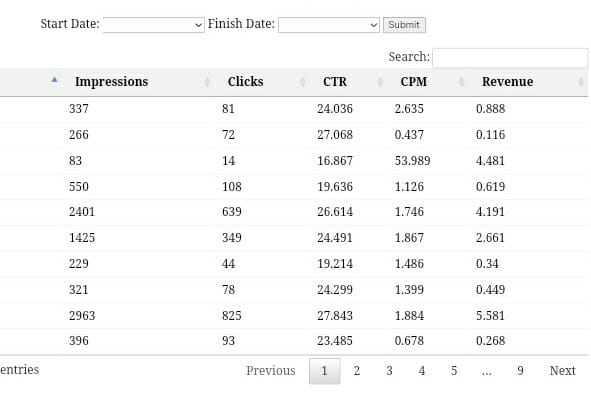Focus the Search input field

(510, 58)
